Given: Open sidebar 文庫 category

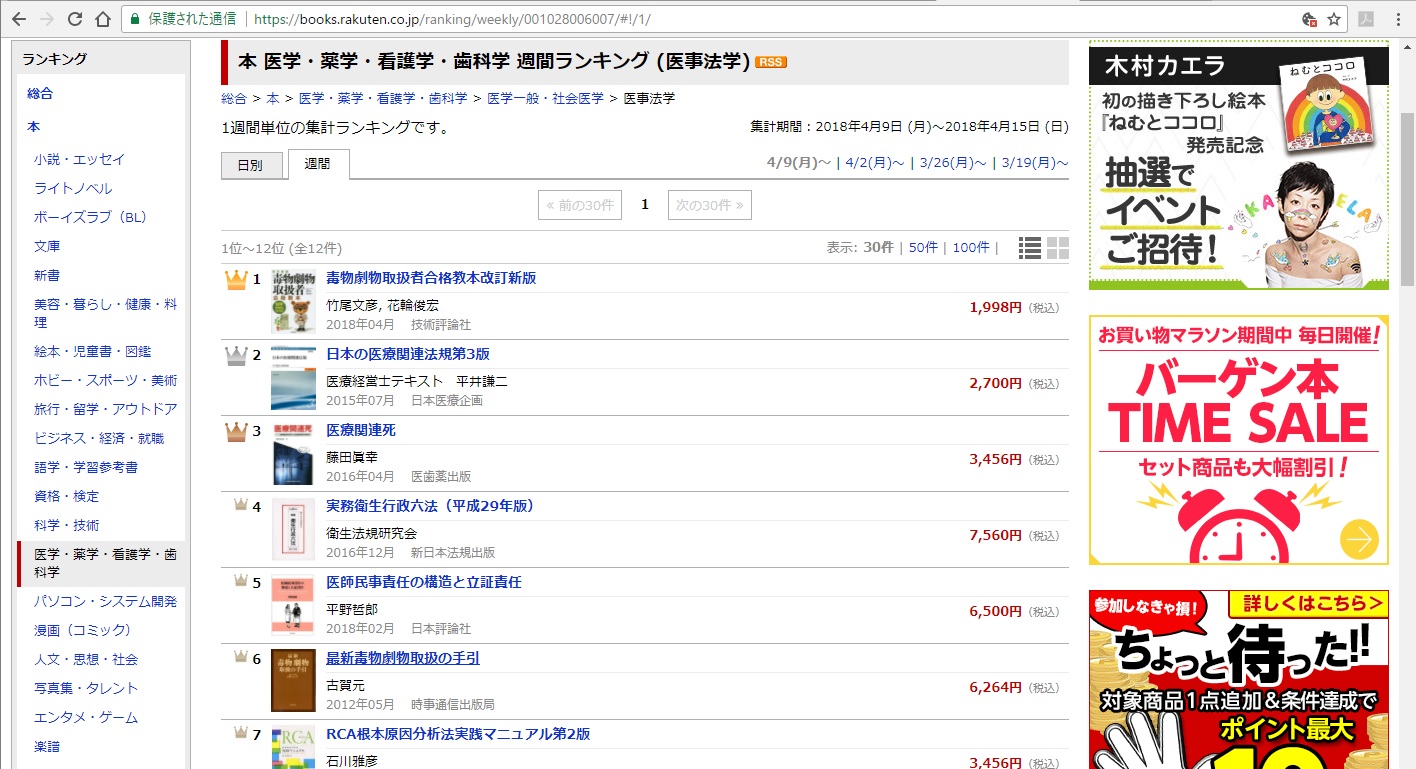Looking at the screenshot, I should tap(47, 246).
